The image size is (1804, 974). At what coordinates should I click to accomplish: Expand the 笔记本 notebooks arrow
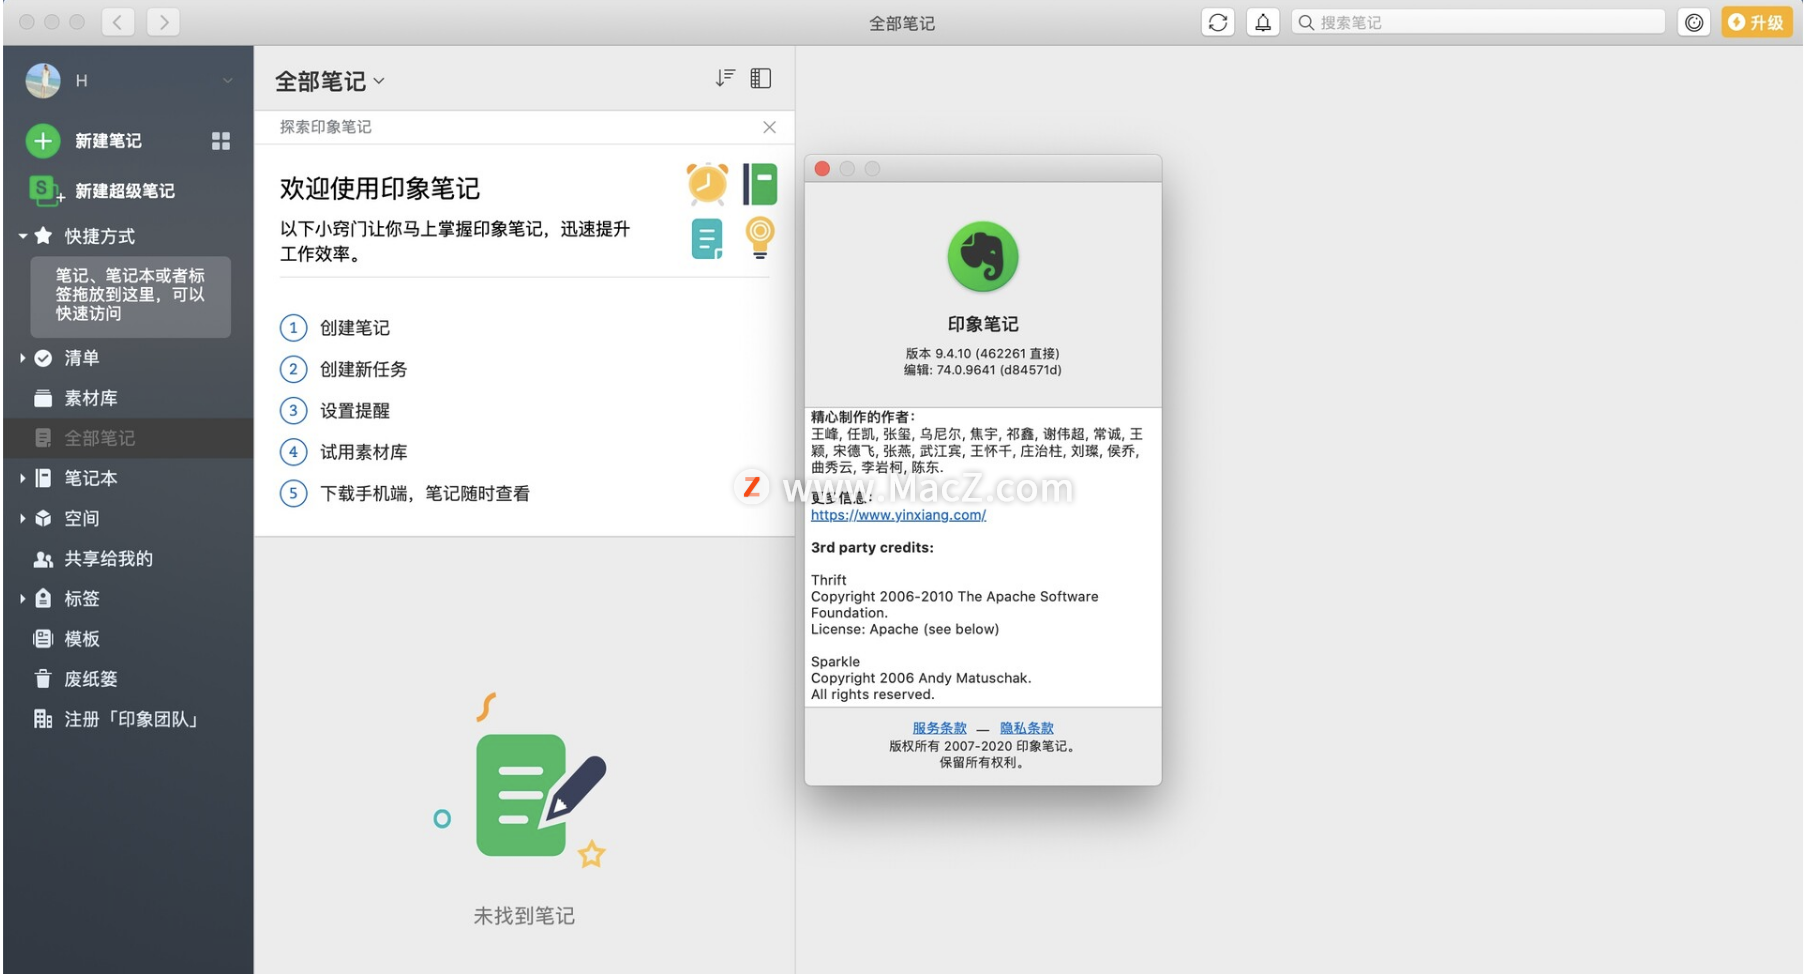click(22, 478)
